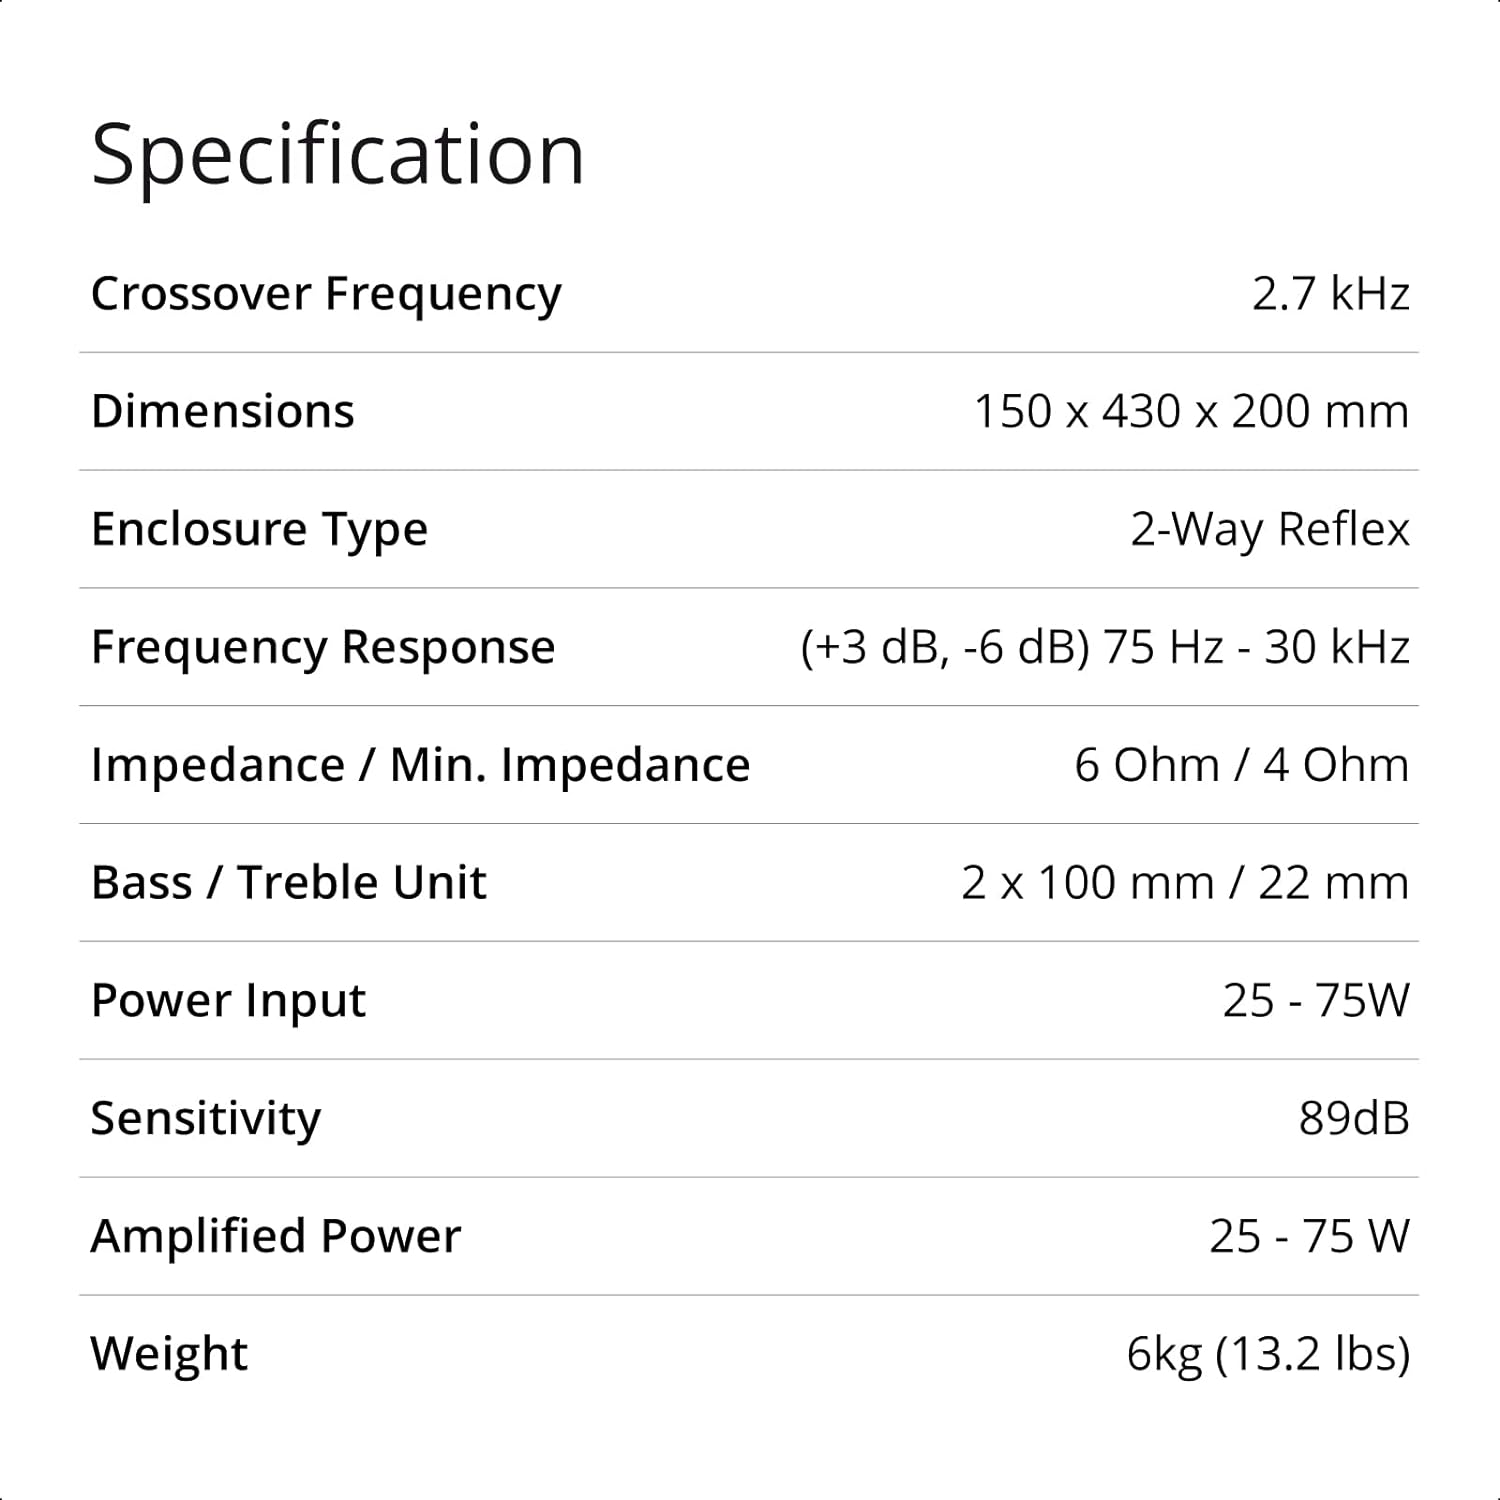Viewport: 1500px width, 1500px height.
Task: Click the Specification heading
Action: 337,156
